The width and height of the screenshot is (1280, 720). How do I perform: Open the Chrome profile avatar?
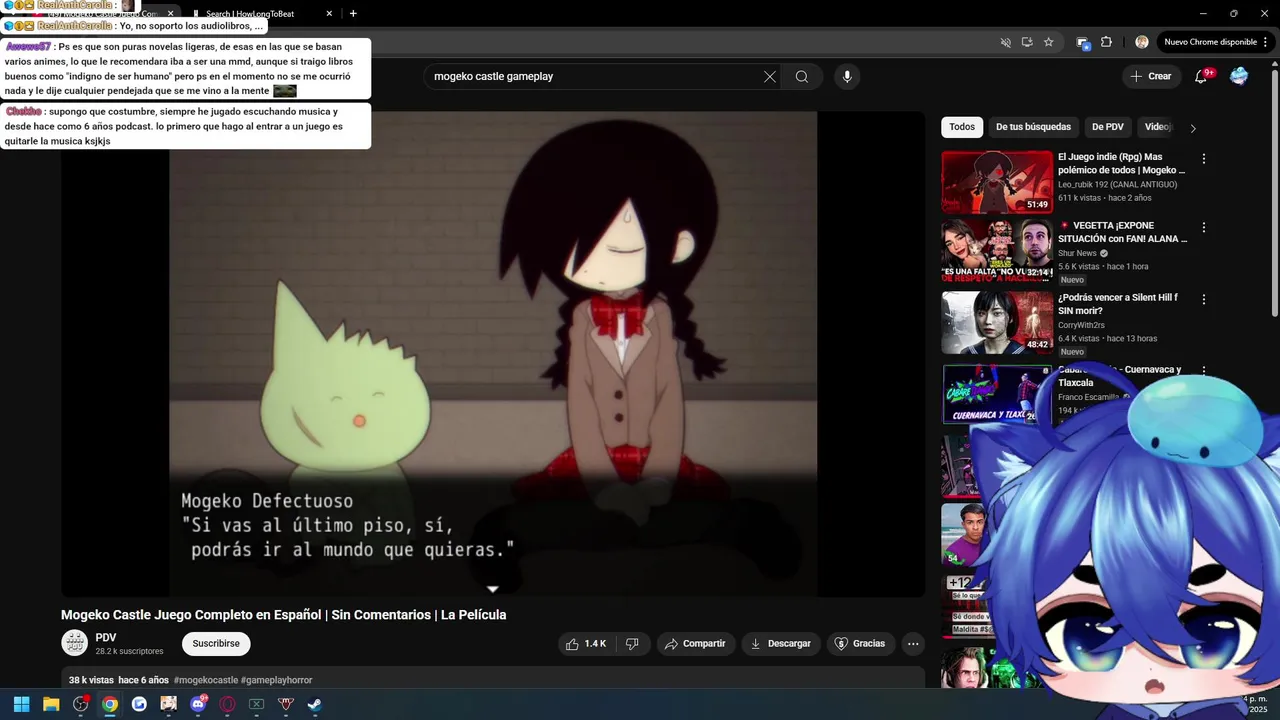tap(1142, 42)
